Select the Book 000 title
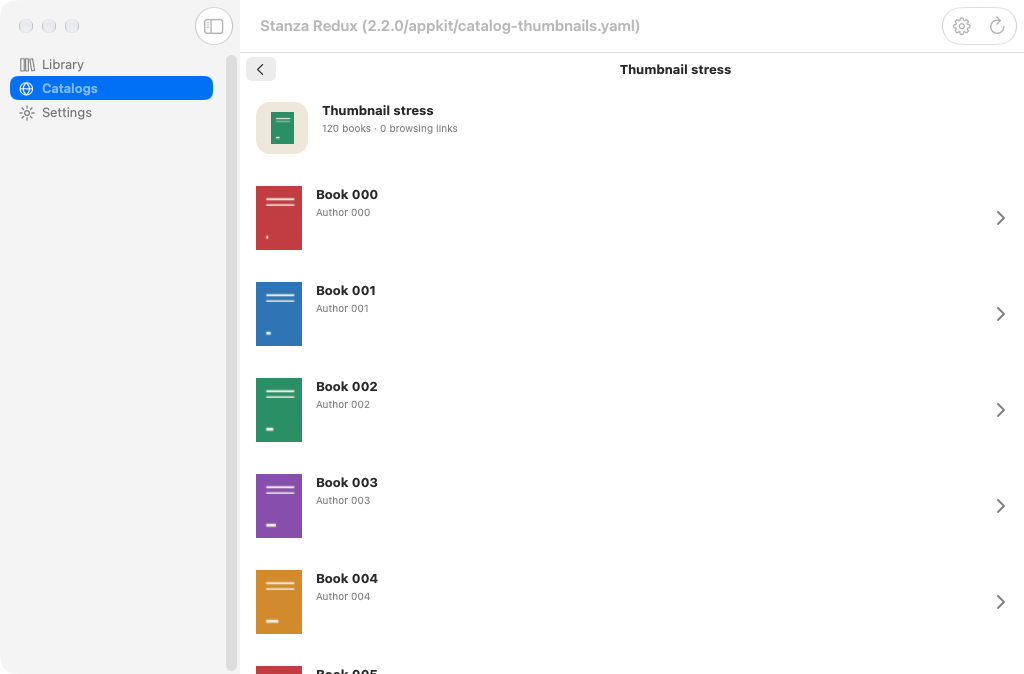1024x674 pixels. coord(347,195)
